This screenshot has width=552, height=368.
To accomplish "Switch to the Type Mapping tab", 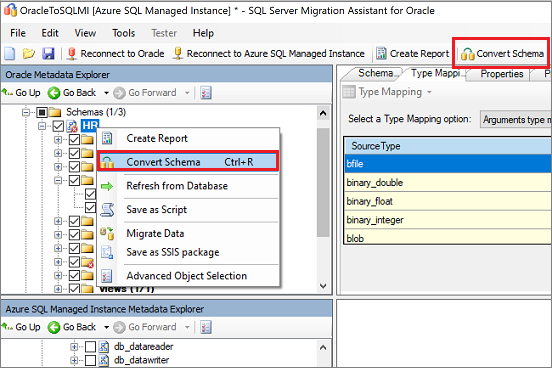I will pyautogui.click(x=436, y=73).
